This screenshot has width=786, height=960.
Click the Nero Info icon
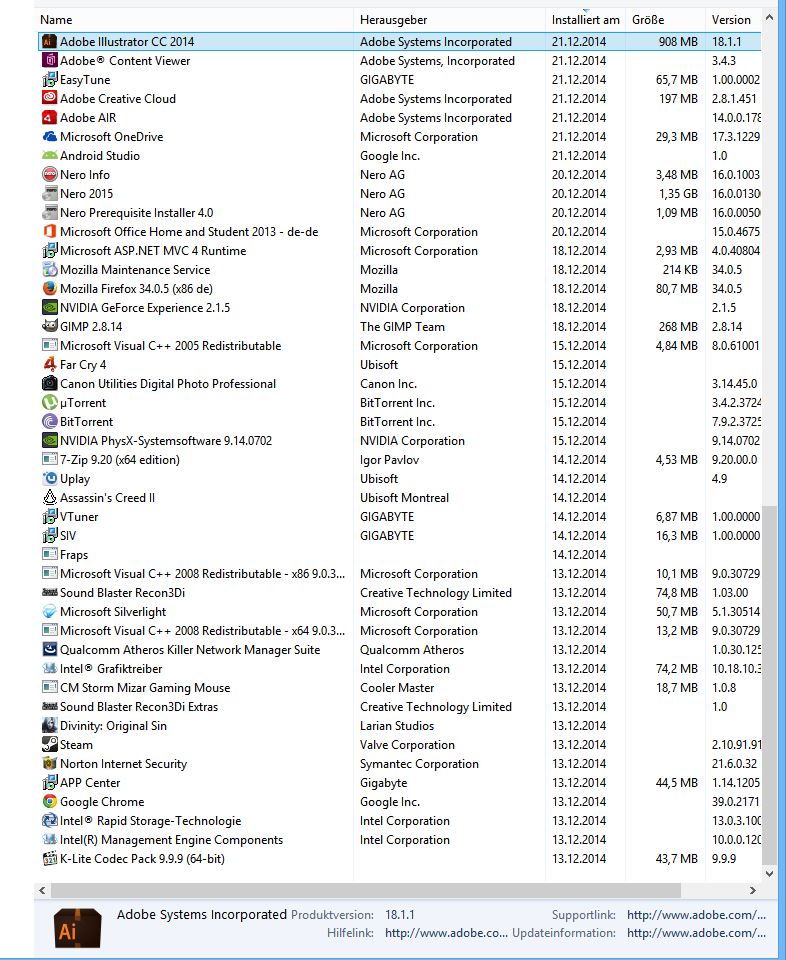click(x=50, y=174)
